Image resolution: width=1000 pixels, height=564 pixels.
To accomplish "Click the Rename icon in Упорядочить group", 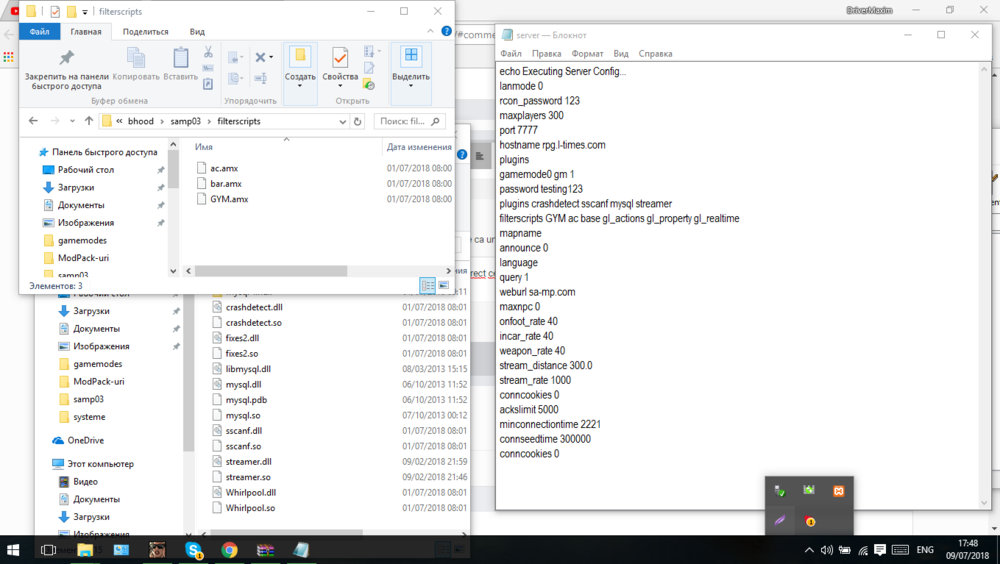I will tap(261, 78).
